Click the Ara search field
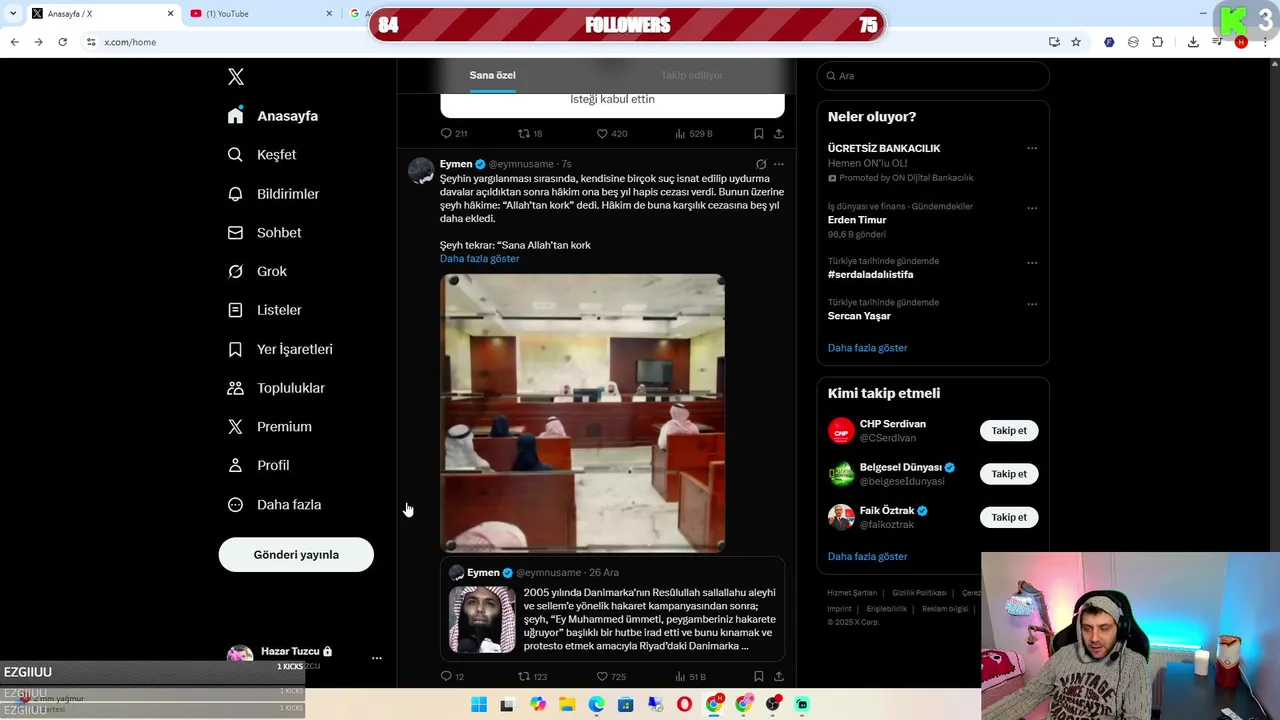1280x720 pixels. pyautogui.click(x=933, y=76)
